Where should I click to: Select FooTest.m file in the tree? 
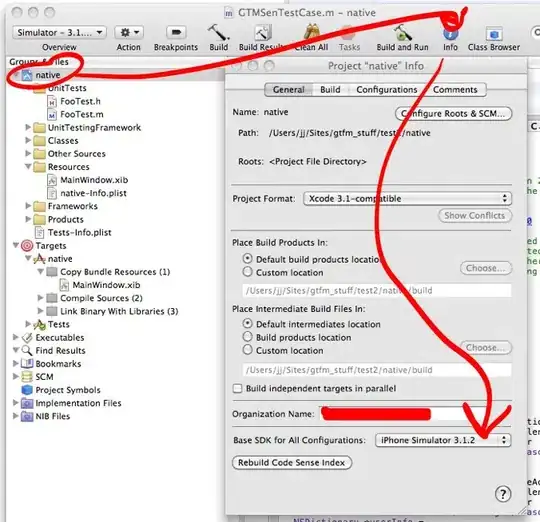81,114
